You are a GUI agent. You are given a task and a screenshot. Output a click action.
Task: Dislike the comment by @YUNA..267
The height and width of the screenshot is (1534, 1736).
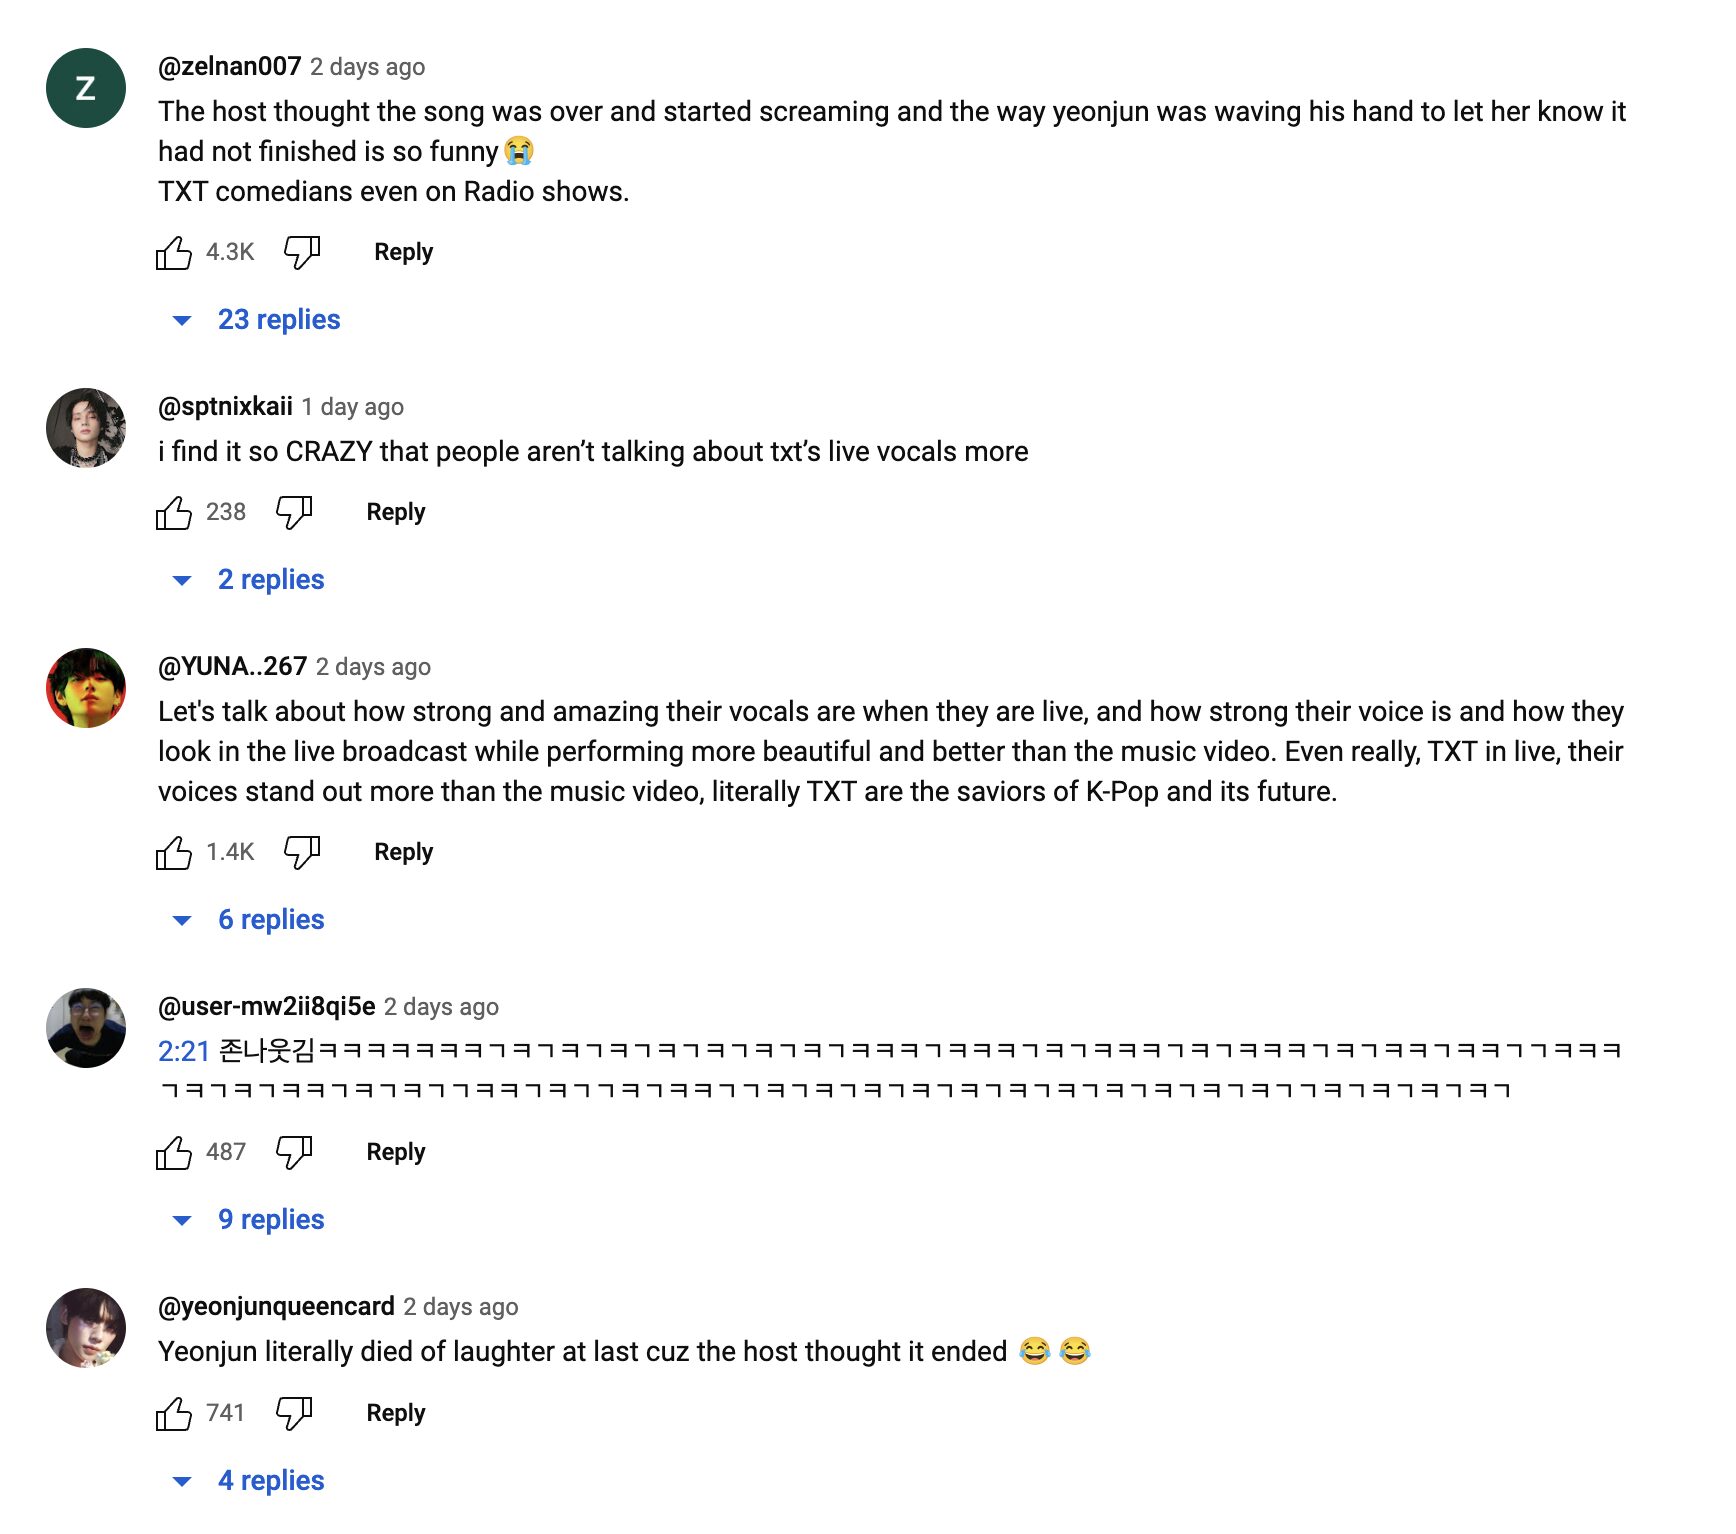point(302,853)
